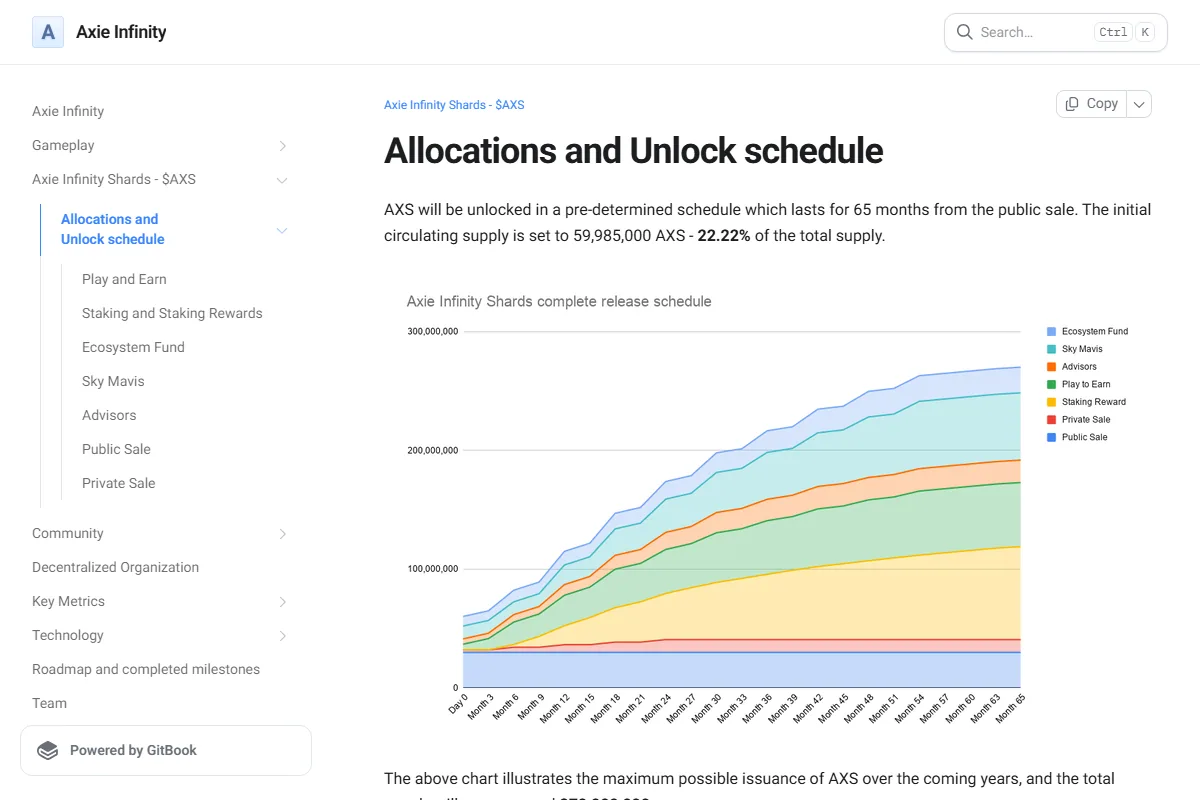
Task: Click the chart title 'Axie Infinity Shards complete release schedule'
Action: (559, 301)
